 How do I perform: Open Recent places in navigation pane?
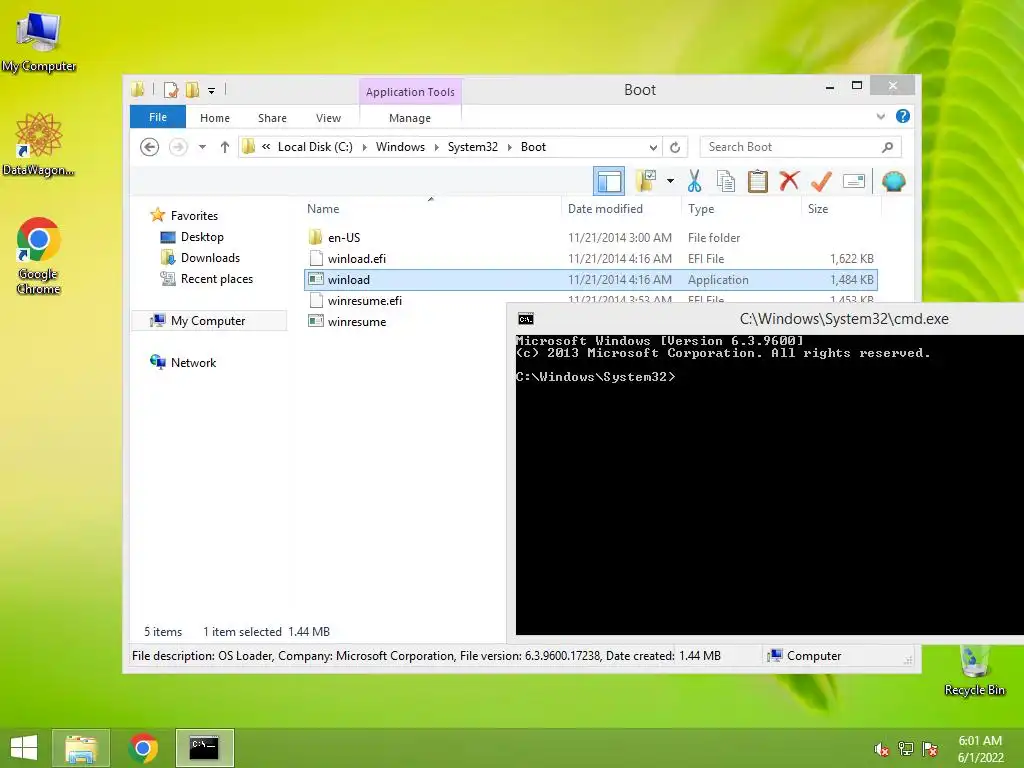click(x=217, y=279)
